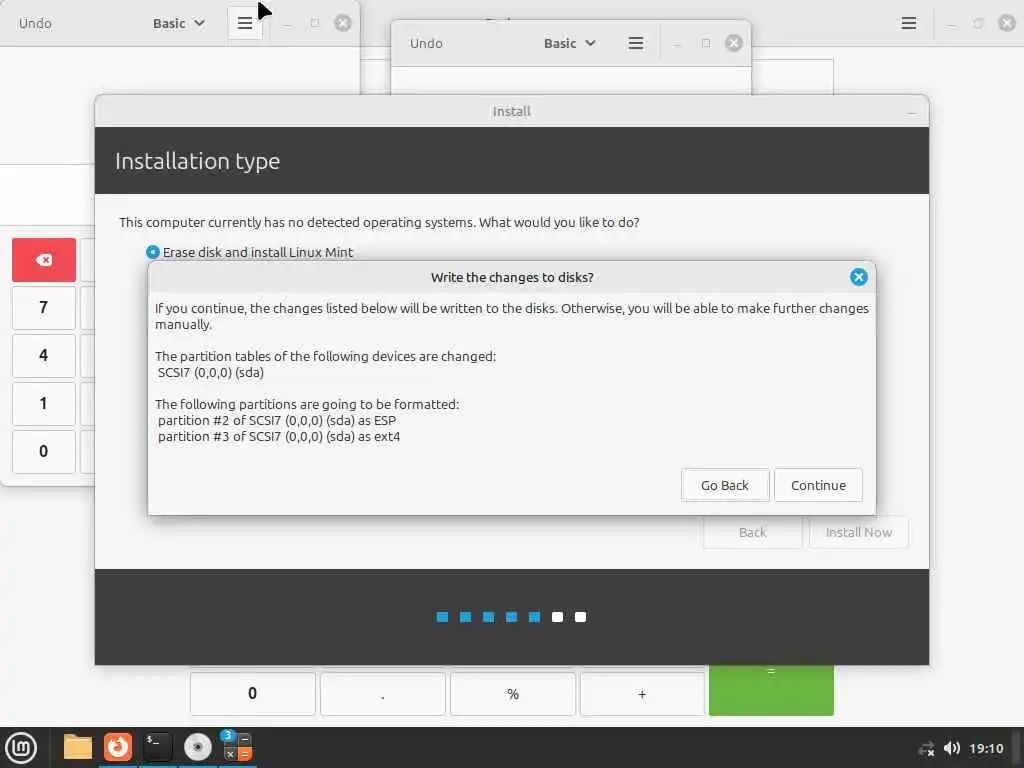This screenshot has width=1024, height=768.
Task: Close the leftmost calculator window
Action: point(343,24)
